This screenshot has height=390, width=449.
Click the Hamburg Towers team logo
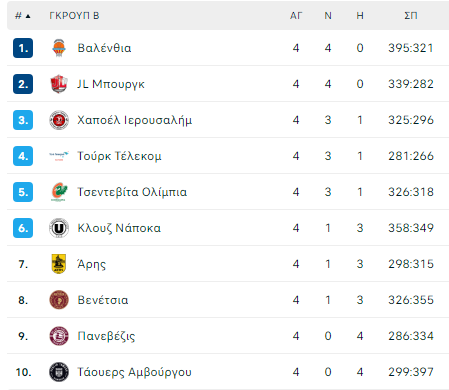click(59, 372)
